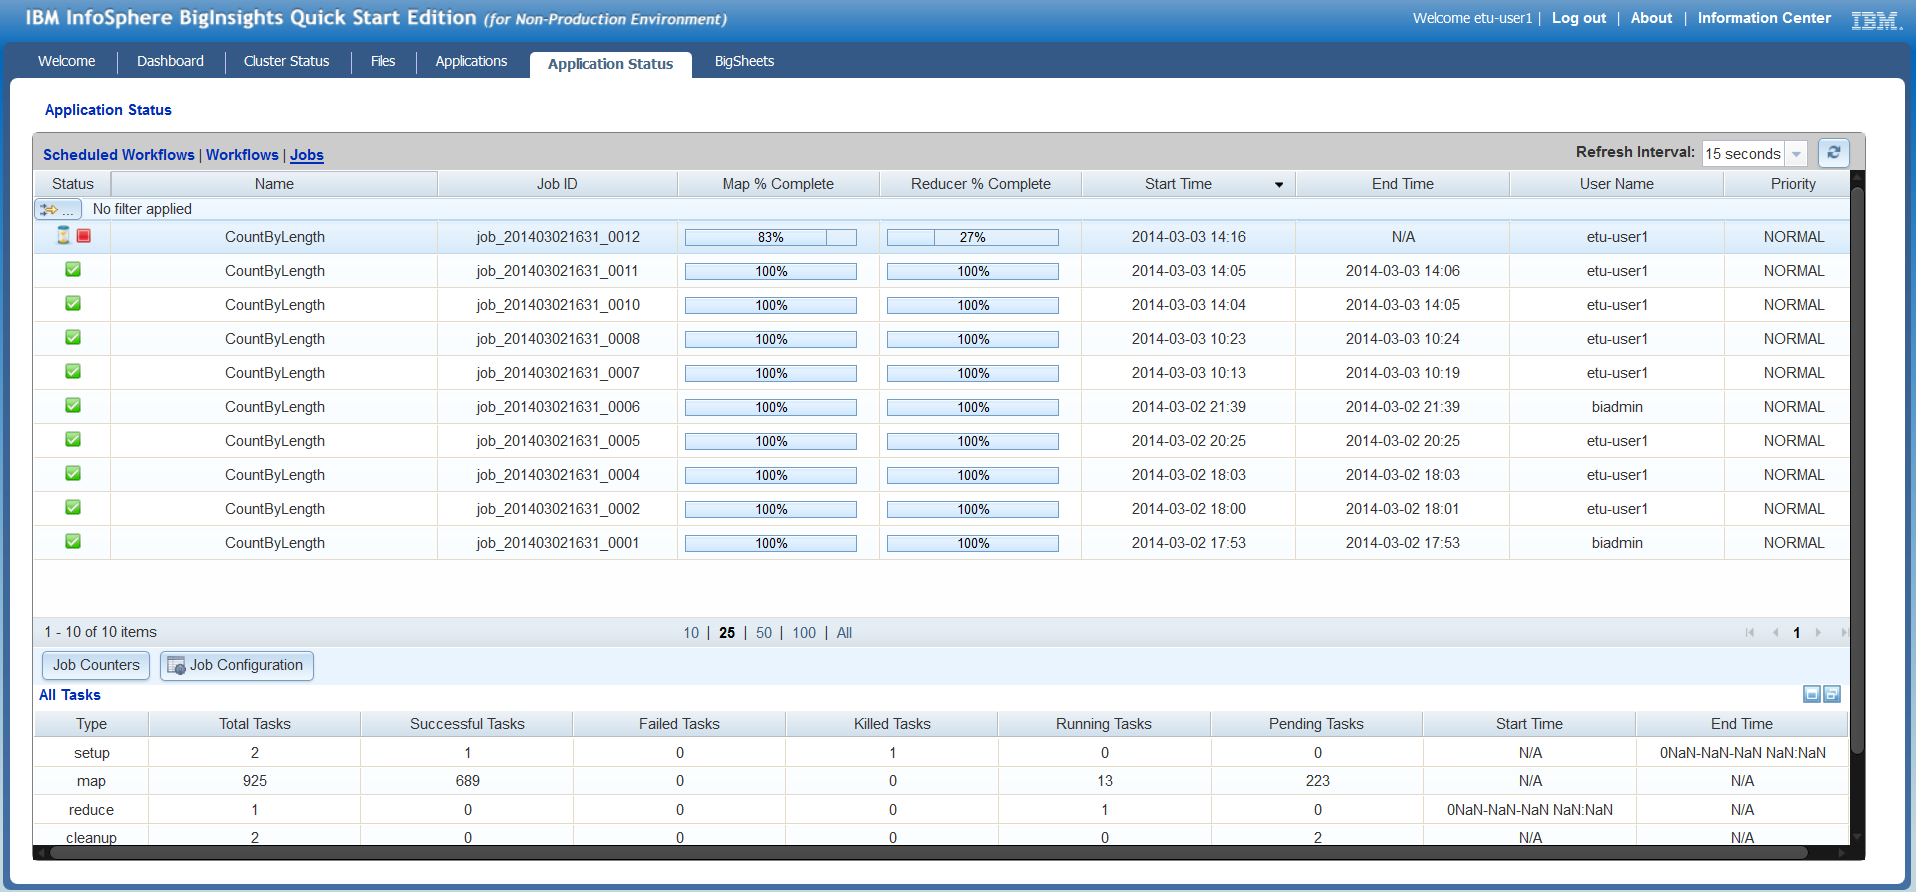Open the Welcome tab
The height and width of the screenshot is (892, 1916).
[67, 61]
